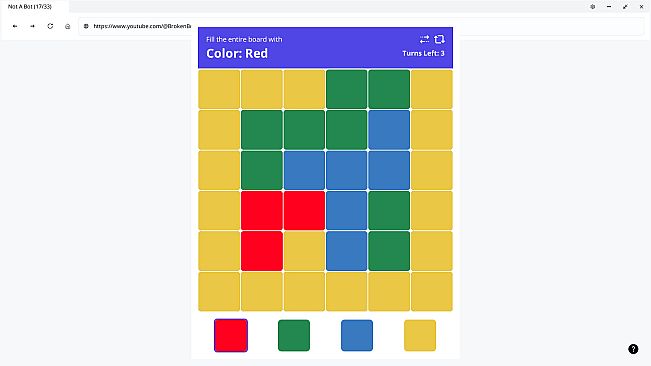Click the Turns Left: 3 counter
The height and width of the screenshot is (366, 651).
[x=423, y=53]
